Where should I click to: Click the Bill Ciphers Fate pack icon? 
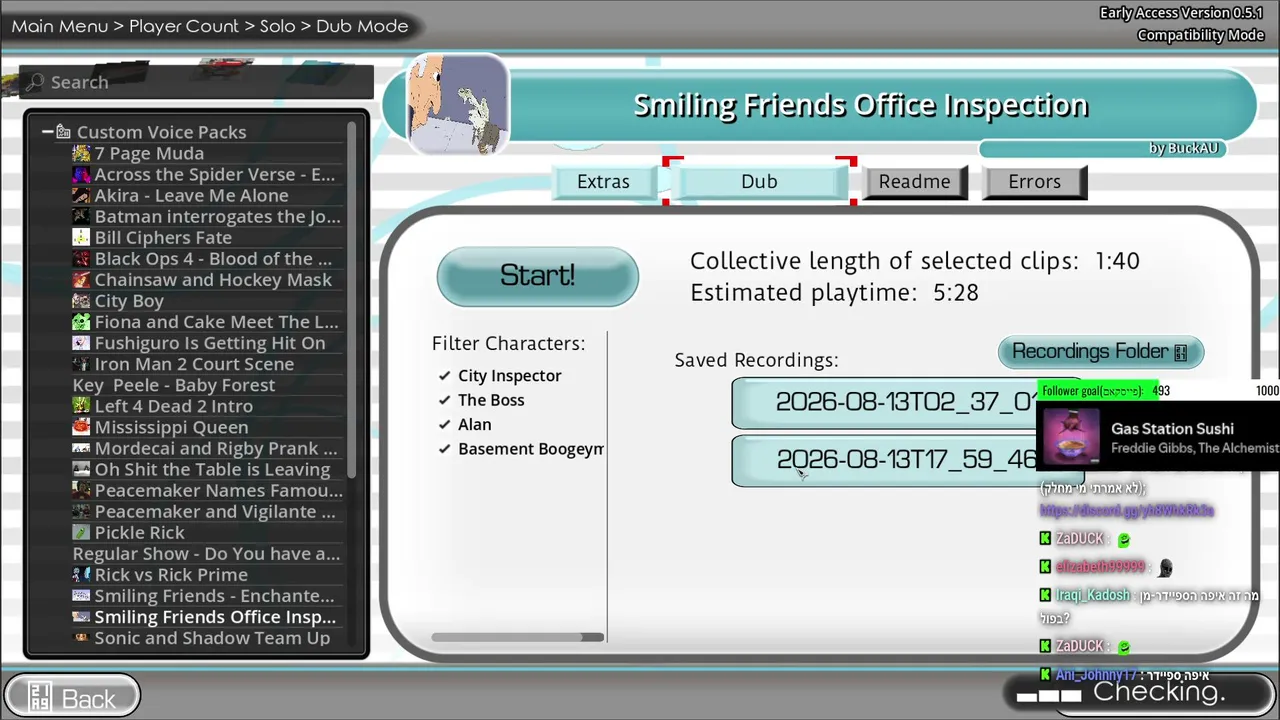pyautogui.click(x=81, y=237)
